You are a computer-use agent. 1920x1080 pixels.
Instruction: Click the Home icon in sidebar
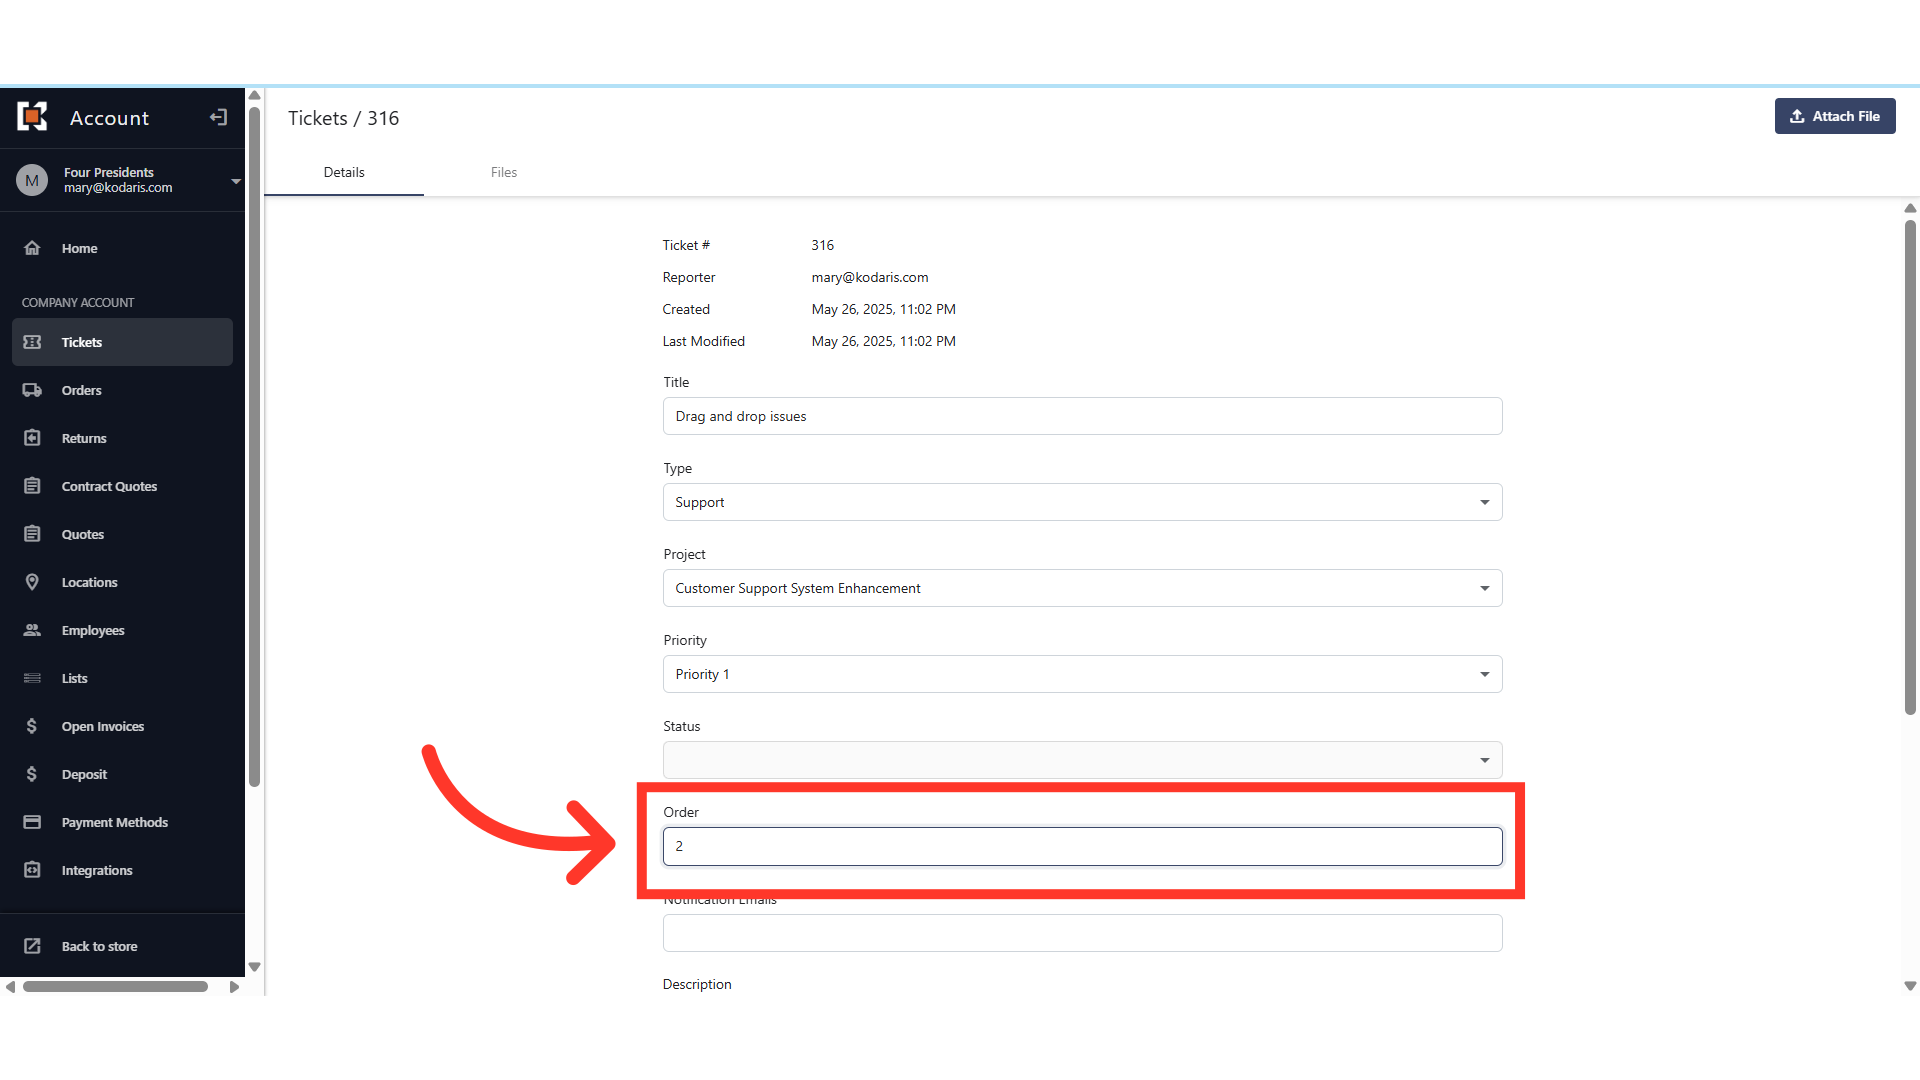click(x=32, y=248)
